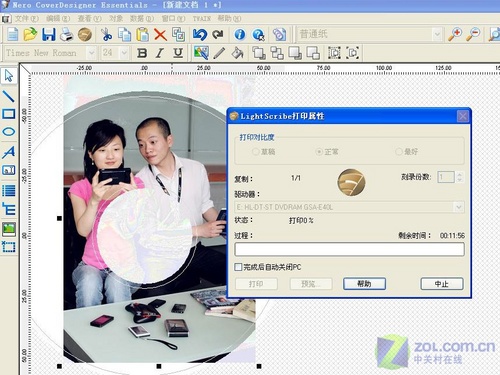The height and width of the screenshot is (375, 500).
Task: Click the bring to front arrange icon
Action: point(259,53)
